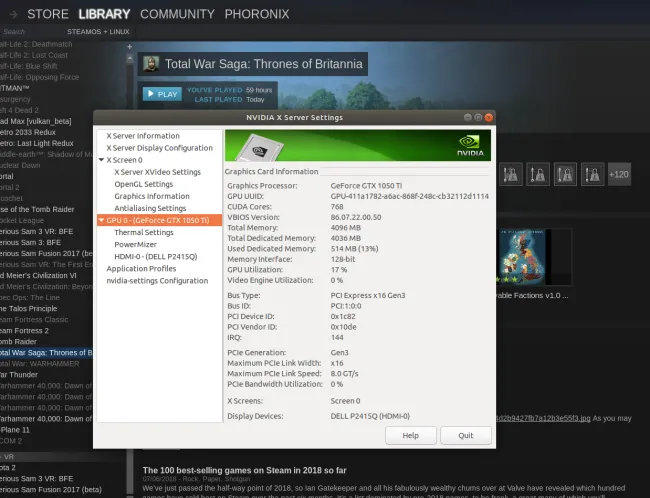
Task: Click the game icon beside Total War Saga title
Action: point(150,64)
